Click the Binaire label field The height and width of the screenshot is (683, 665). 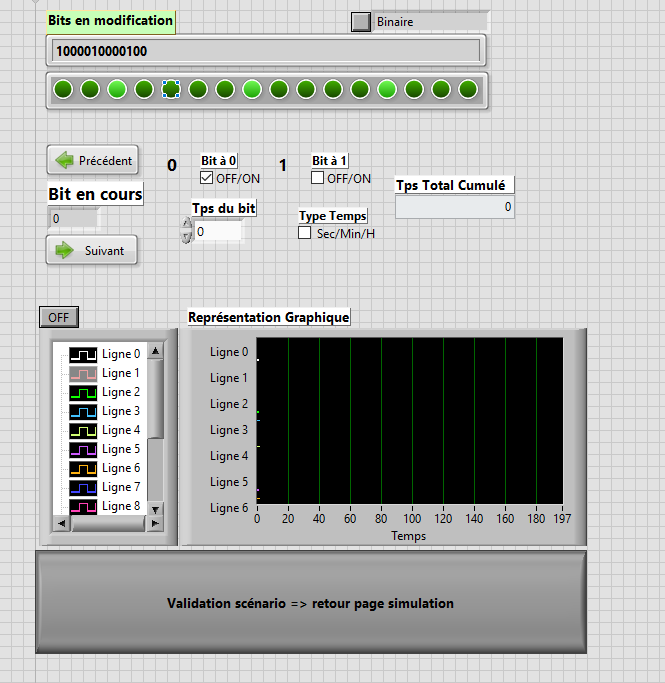[430, 22]
